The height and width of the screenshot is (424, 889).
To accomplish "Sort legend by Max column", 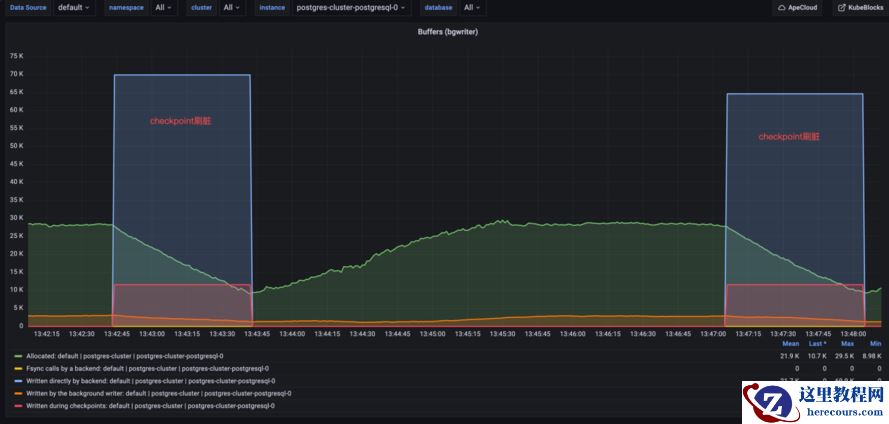I will click(x=848, y=344).
